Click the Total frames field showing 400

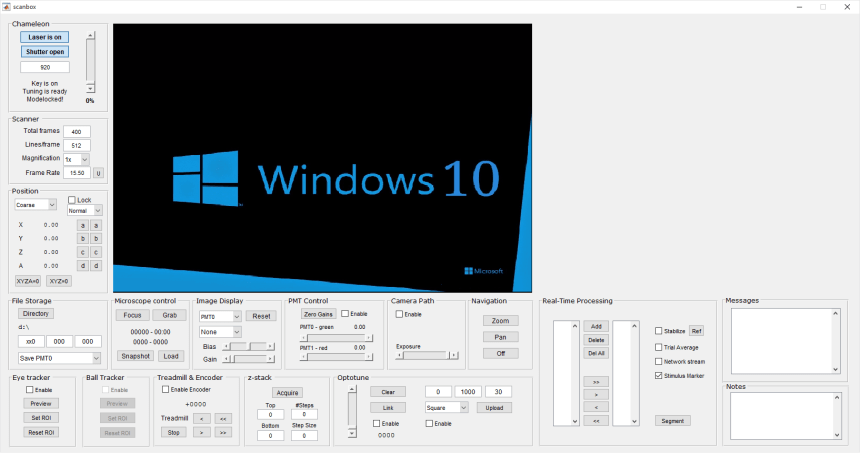click(x=77, y=132)
